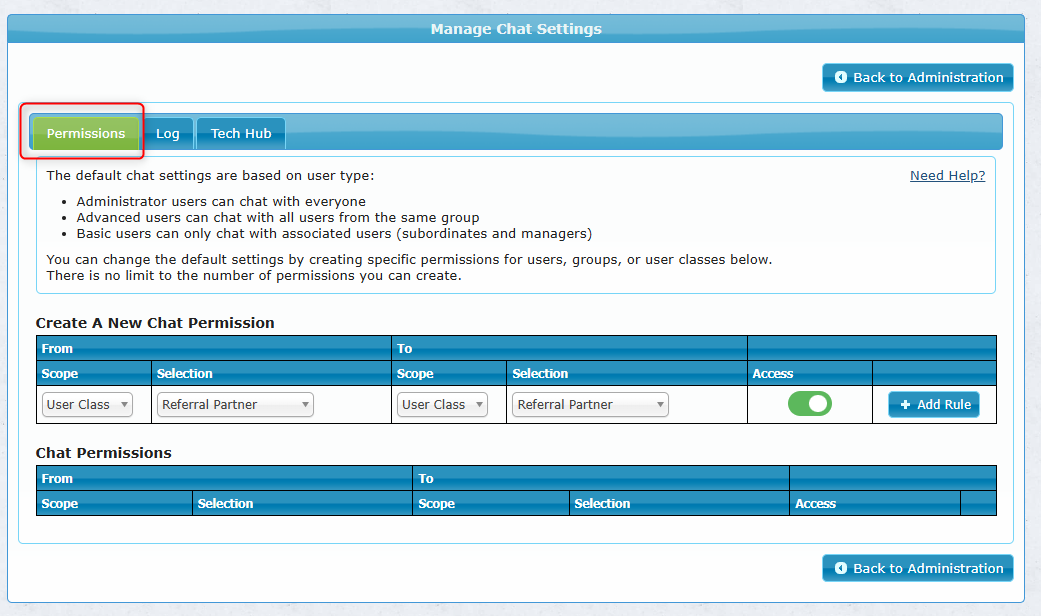The image size is (1041, 616).
Task: Click the Access column header in the Chat Permissions table
Action: pos(815,504)
